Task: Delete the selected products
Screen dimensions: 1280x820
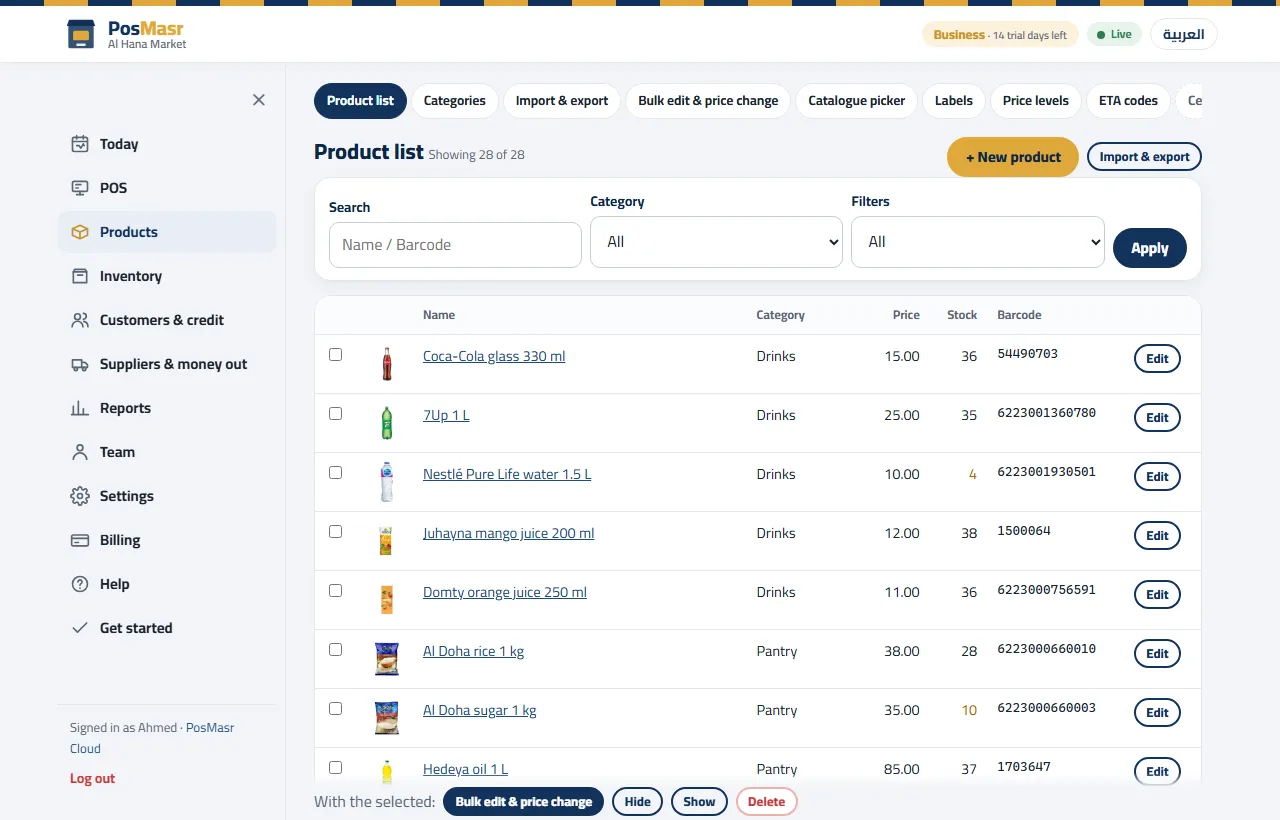Action: [x=767, y=802]
